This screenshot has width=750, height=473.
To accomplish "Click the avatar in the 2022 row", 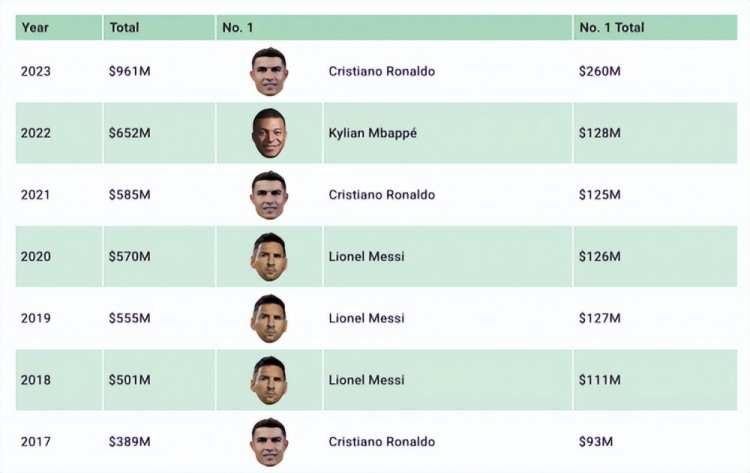I will pyautogui.click(x=269, y=133).
